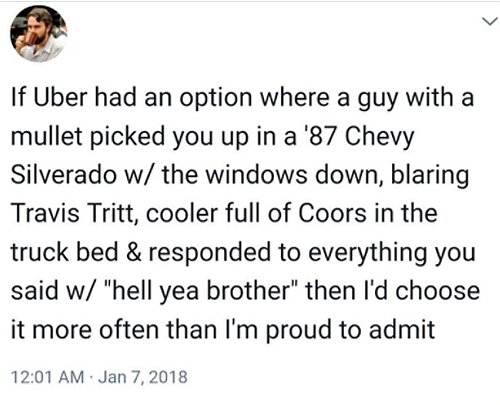Click the word 'blaring' in tweet

coord(430,175)
